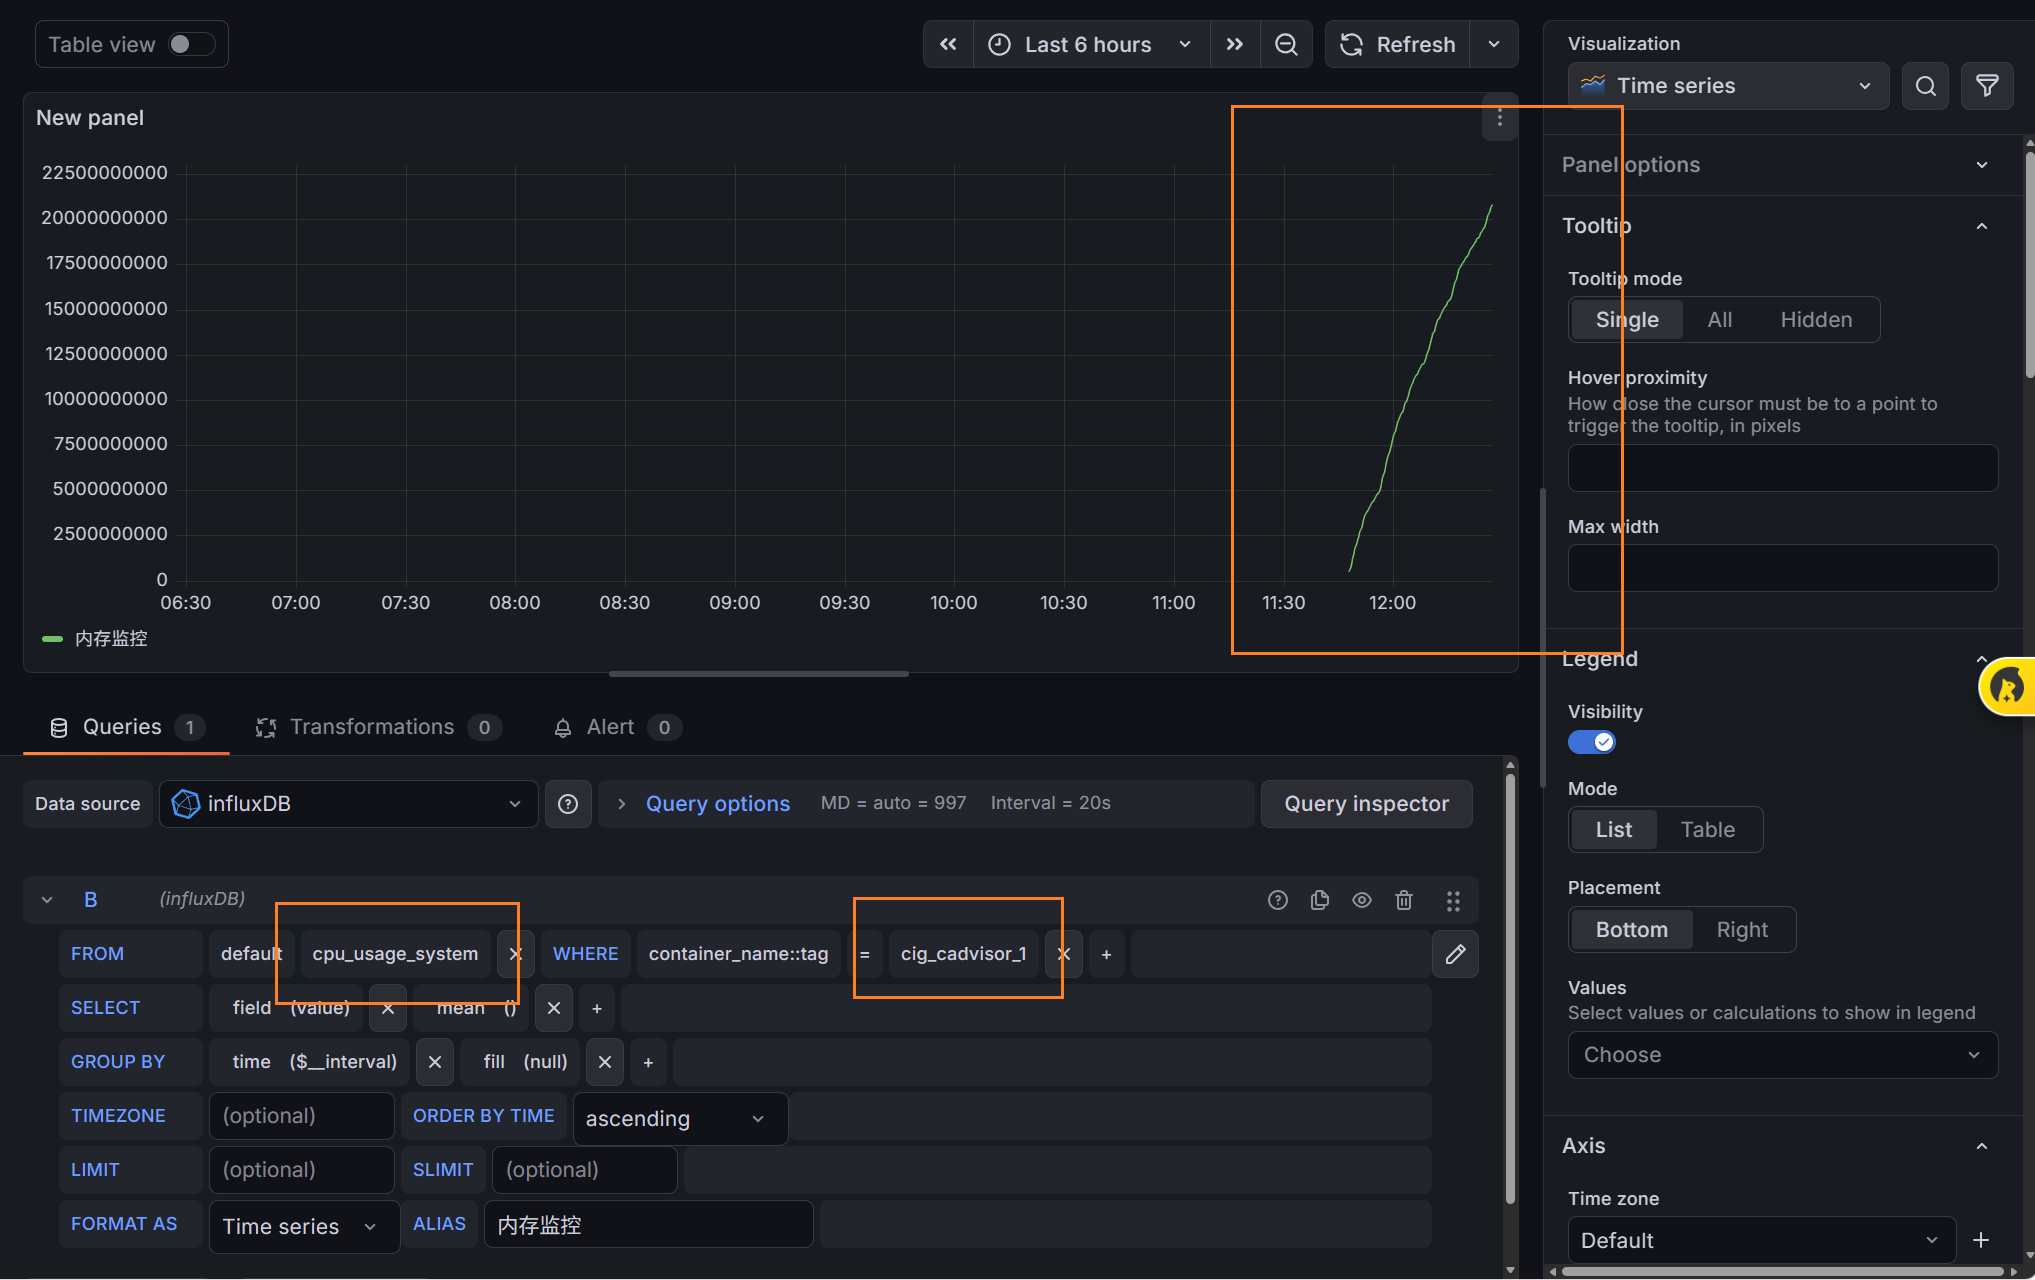The height and width of the screenshot is (1280, 2035).
Task: Shift time range forward
Action: pos(1235,45)
